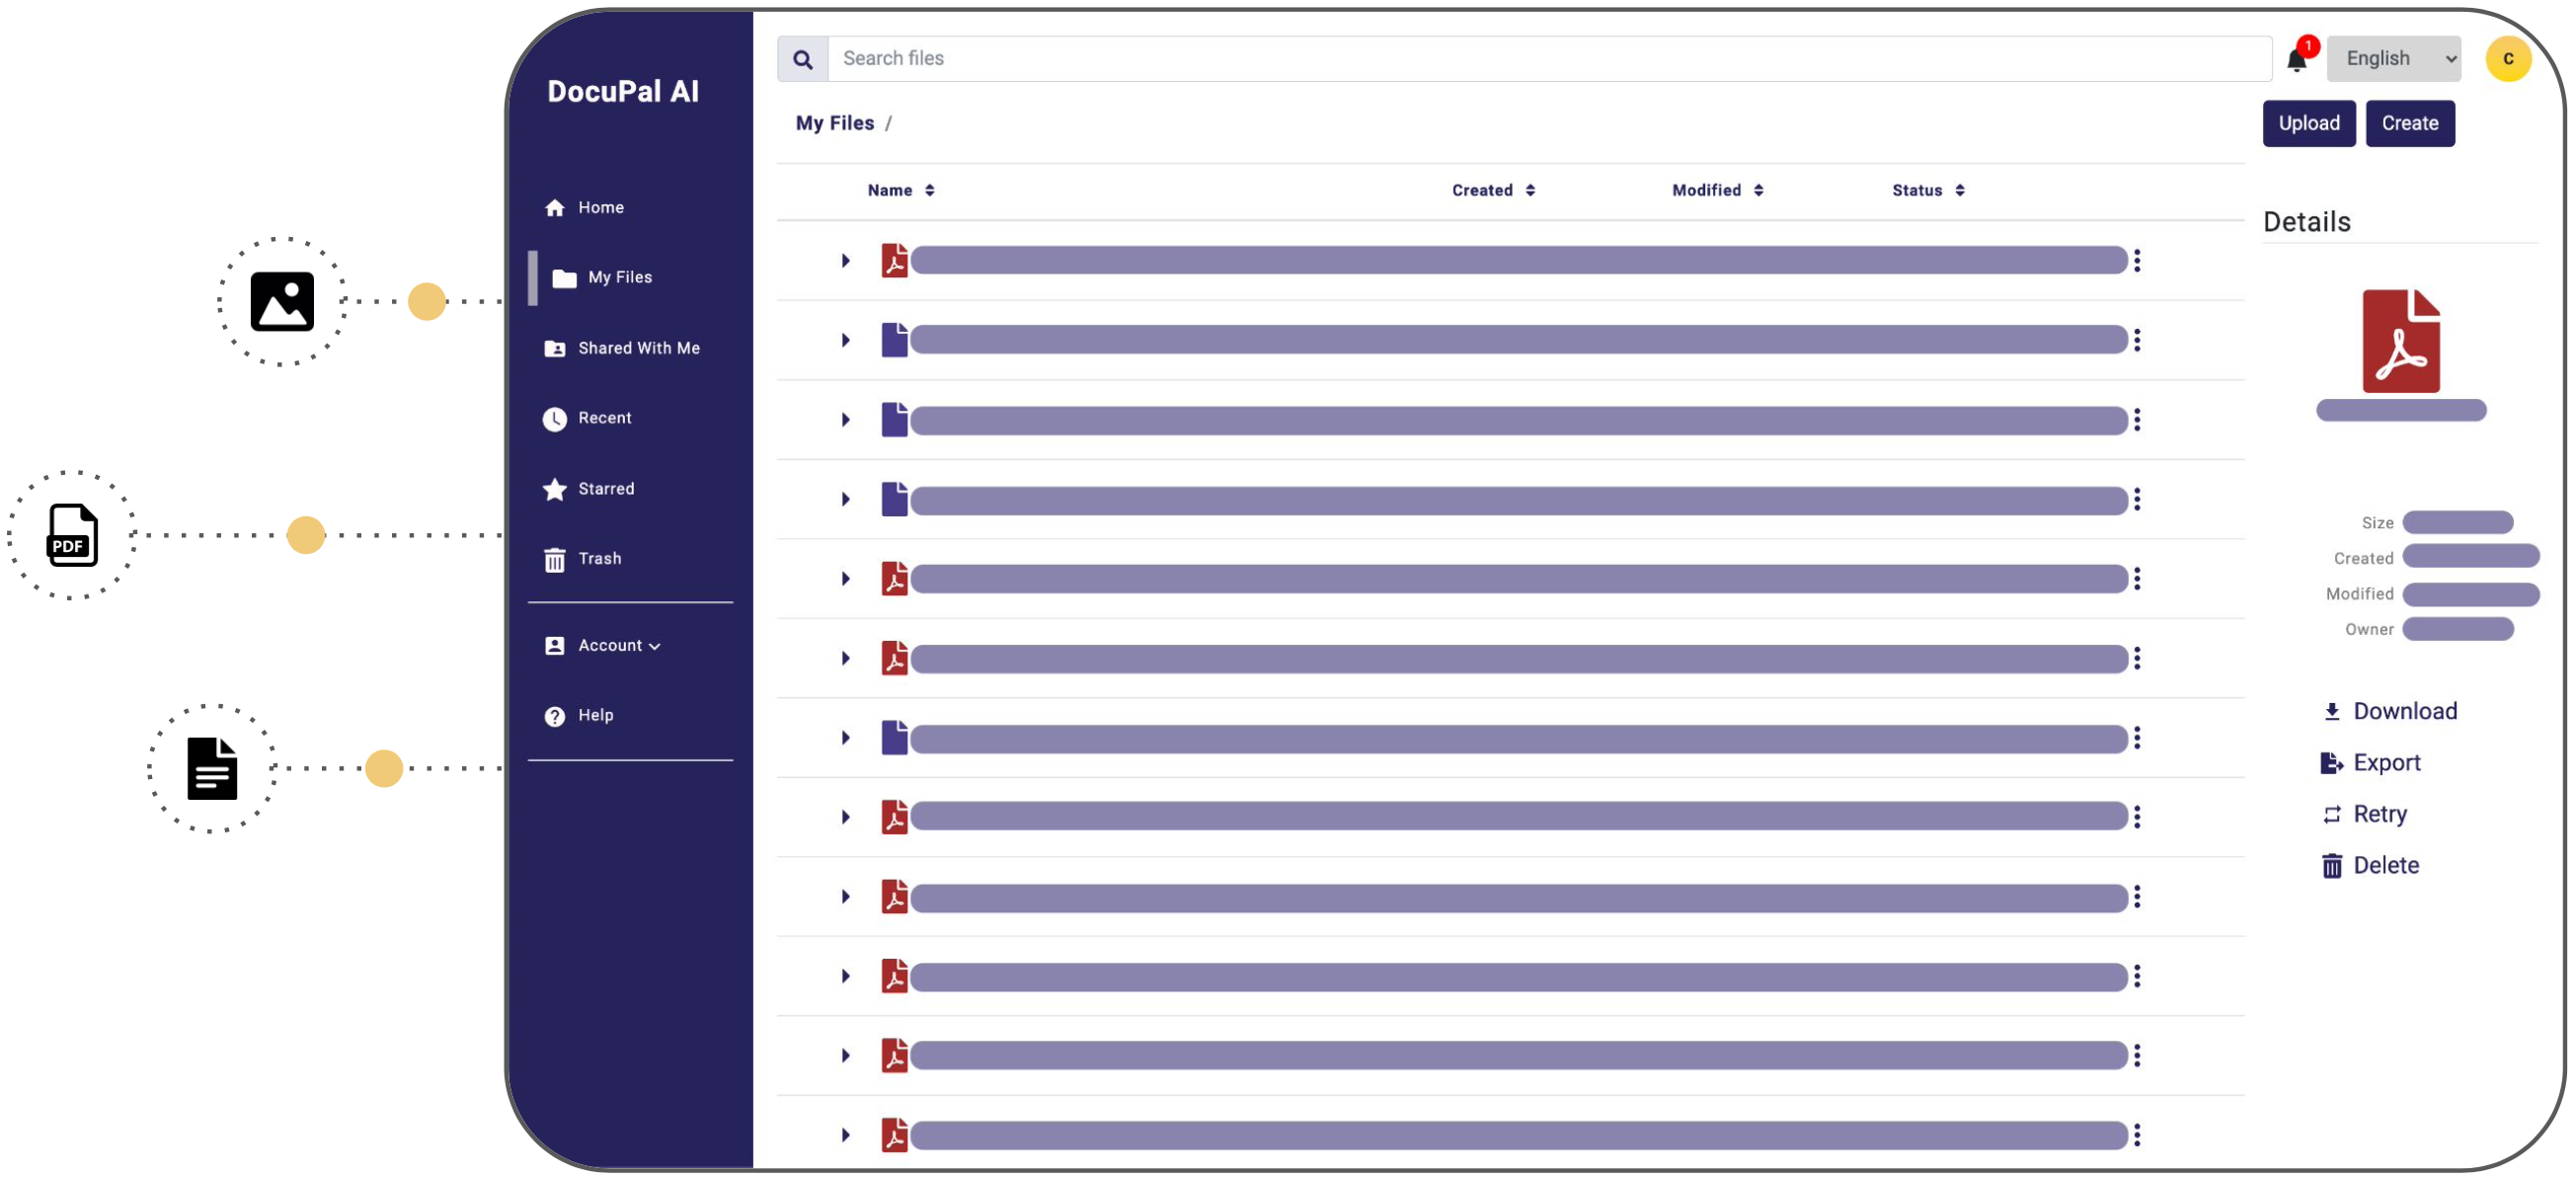Expand the fourth file row arrow
The image size is (2576, 1178).
[845, 499]
